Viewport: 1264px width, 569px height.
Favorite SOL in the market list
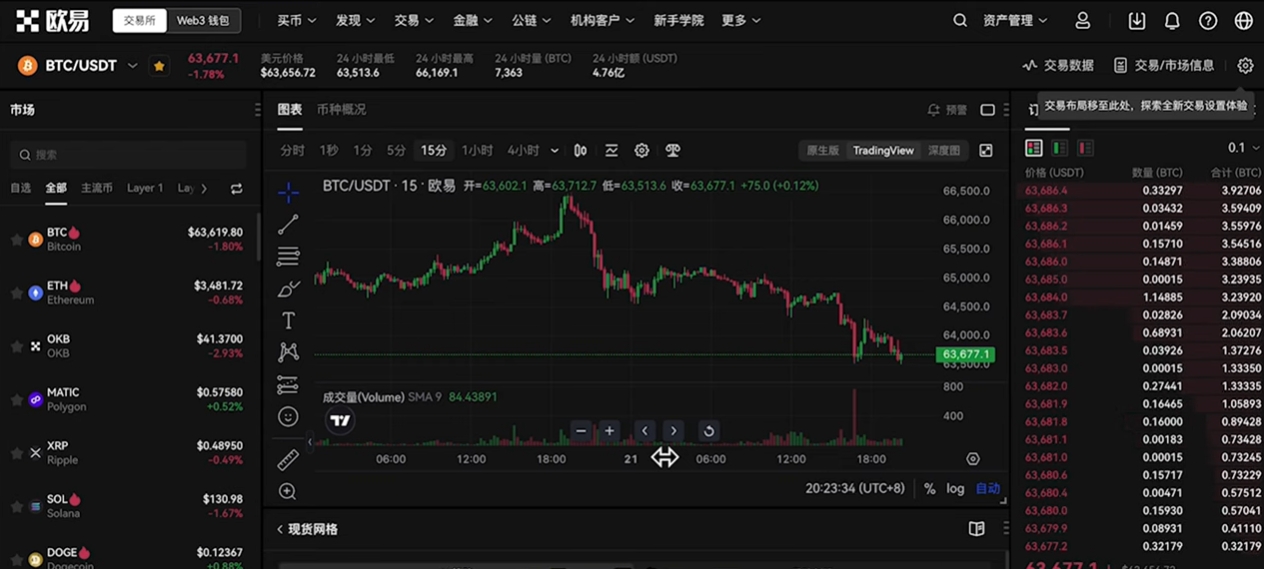17,506
